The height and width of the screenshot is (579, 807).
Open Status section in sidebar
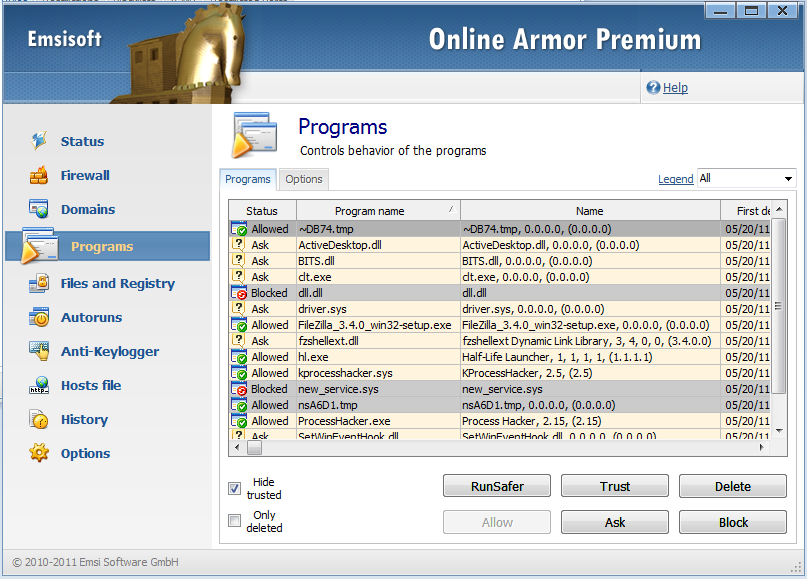point(82,141)
